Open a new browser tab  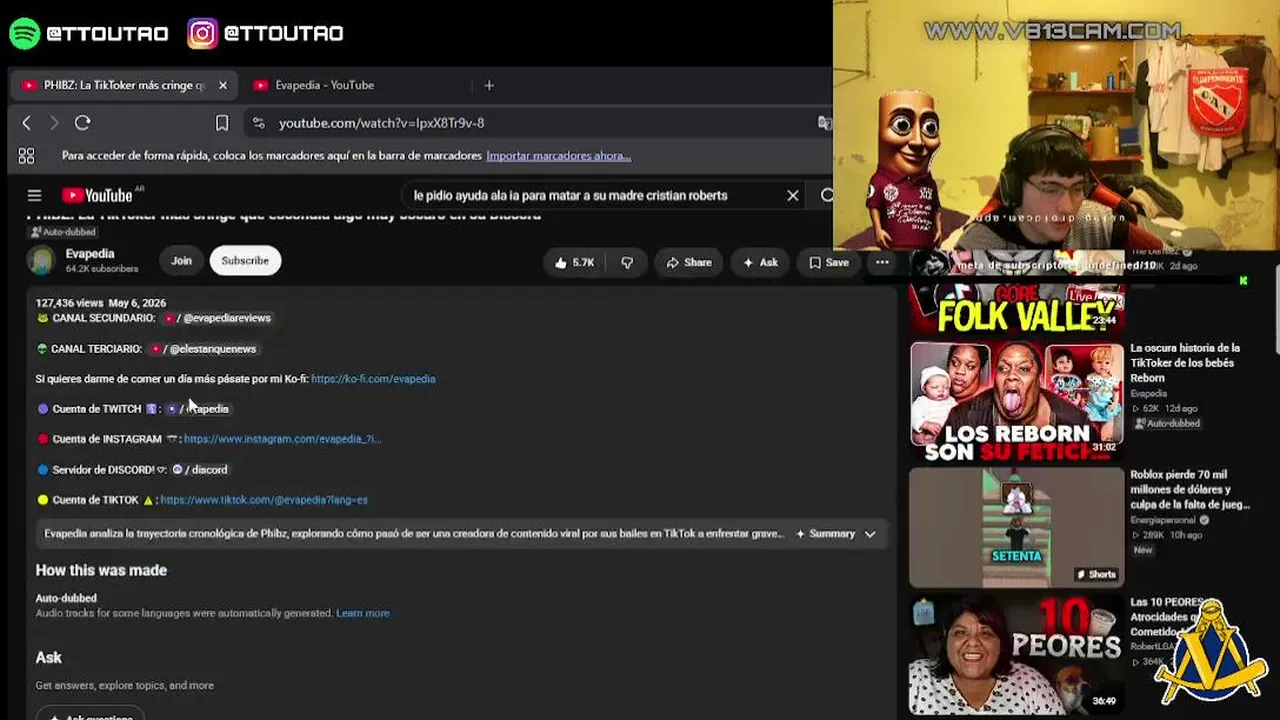(x=489, y=86)
